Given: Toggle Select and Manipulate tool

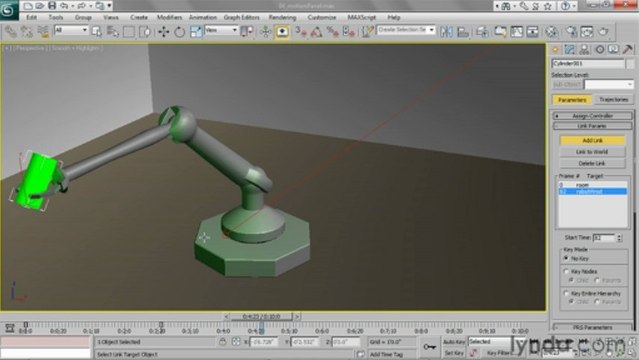Looking at the screenshot, I should 266,31.
